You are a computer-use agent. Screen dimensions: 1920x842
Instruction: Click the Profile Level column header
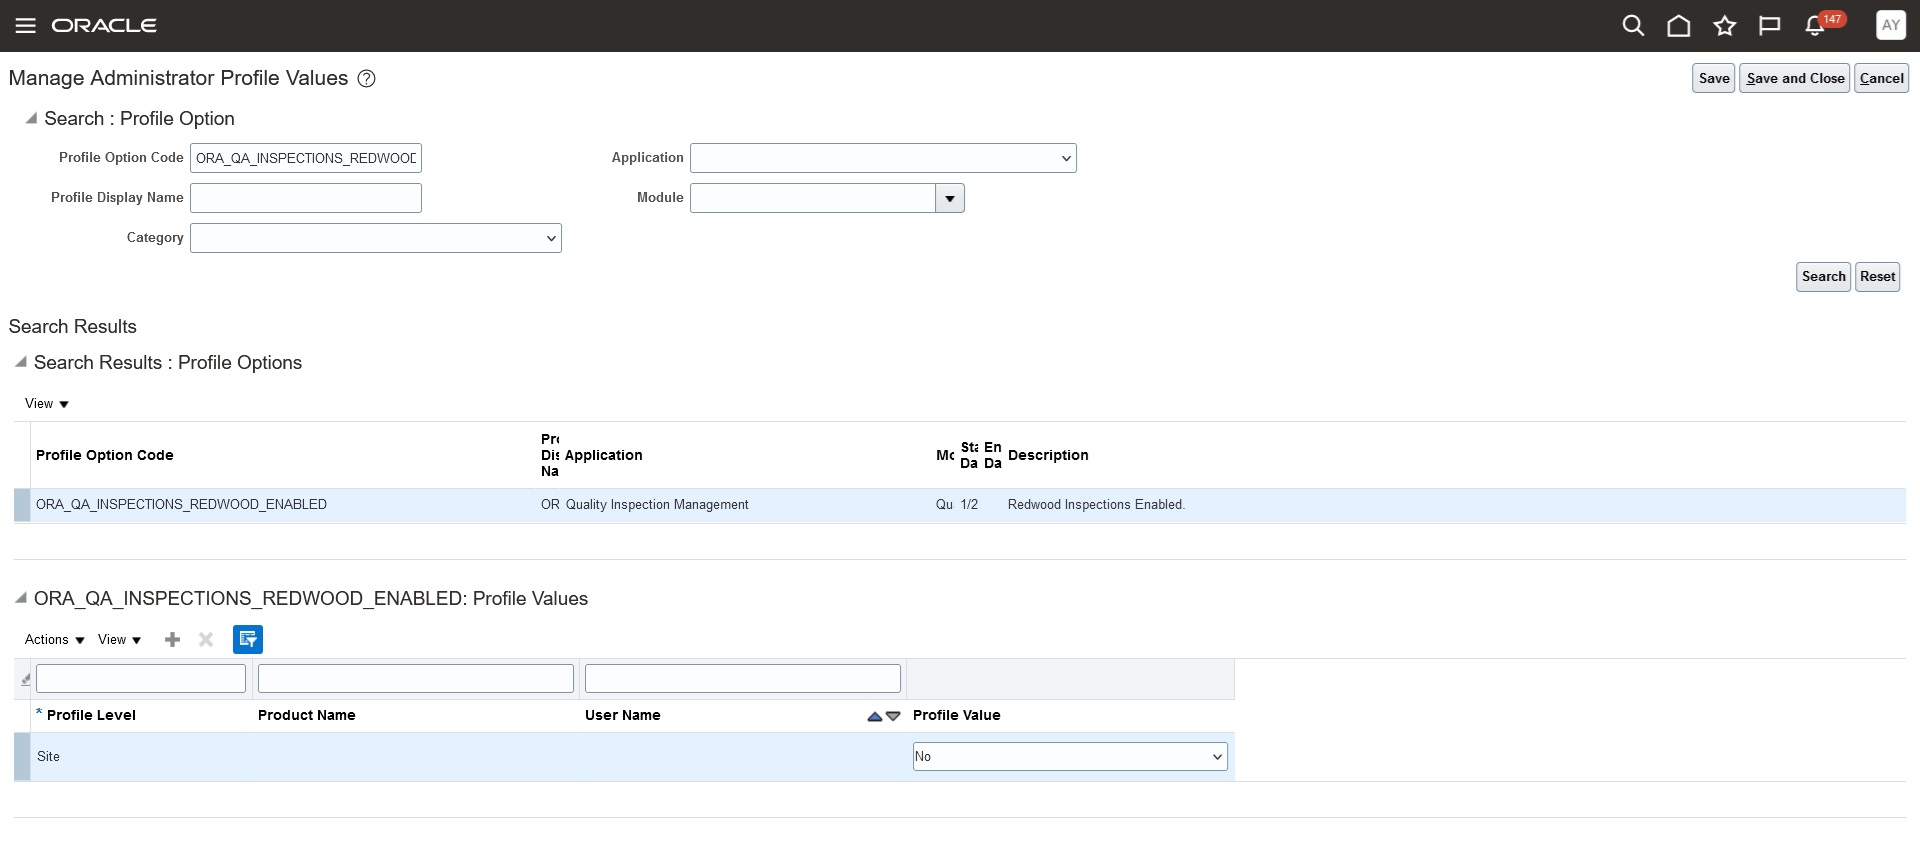click(x=91, y=715)
